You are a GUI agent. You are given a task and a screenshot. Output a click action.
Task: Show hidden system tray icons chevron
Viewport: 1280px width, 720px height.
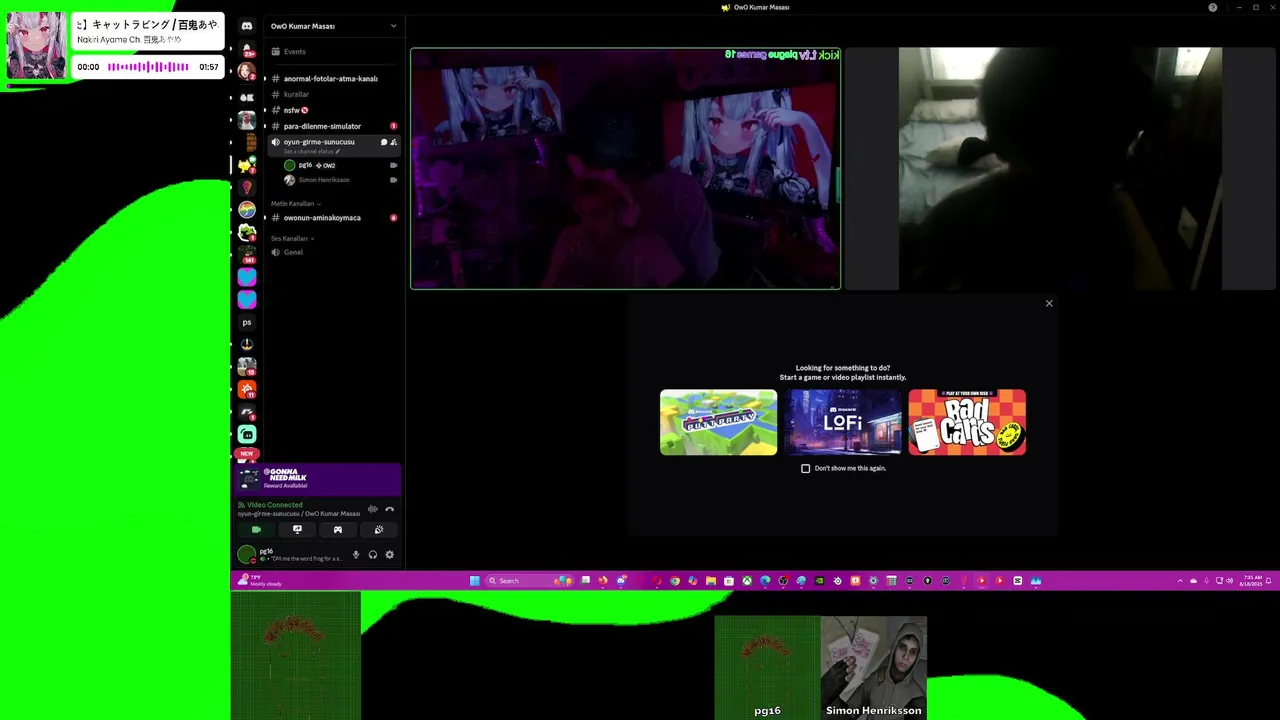(x=1180, y=581)
